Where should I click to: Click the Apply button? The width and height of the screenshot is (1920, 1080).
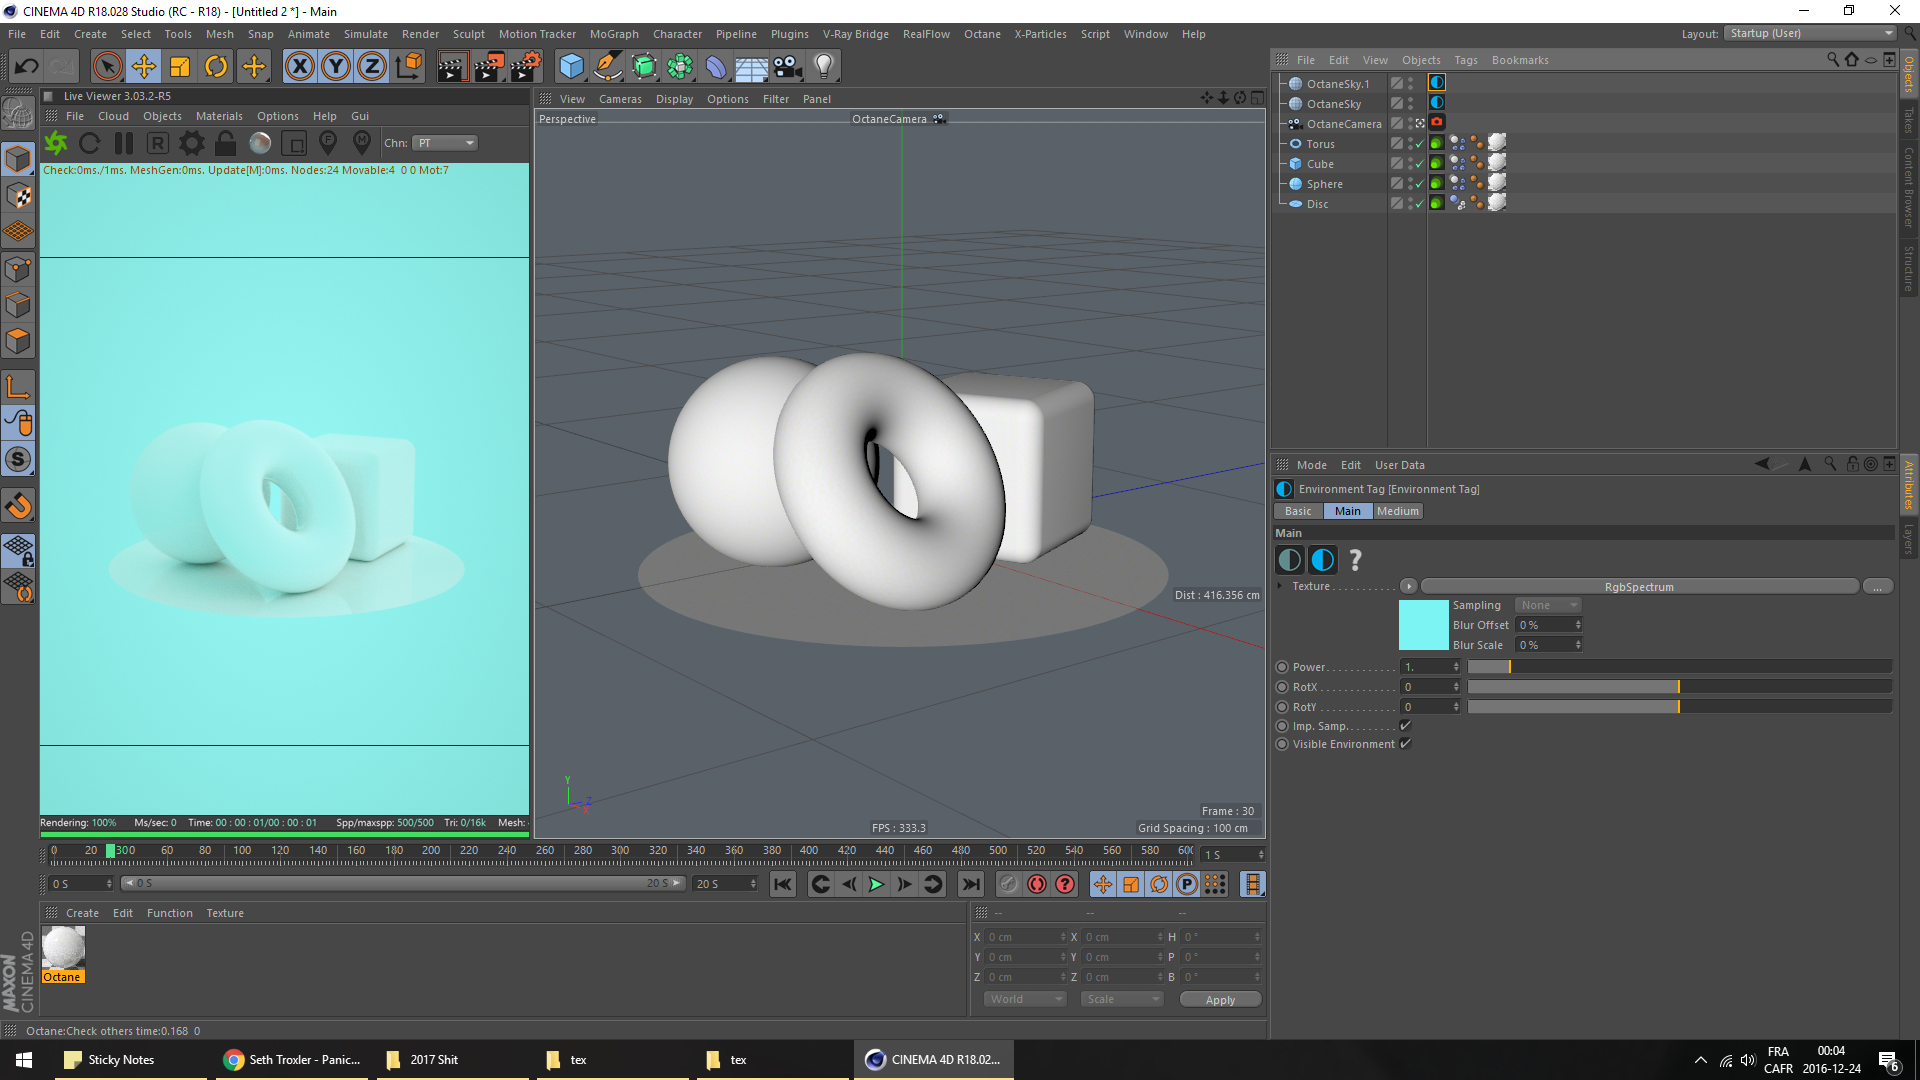[x=1219, y=1000]
